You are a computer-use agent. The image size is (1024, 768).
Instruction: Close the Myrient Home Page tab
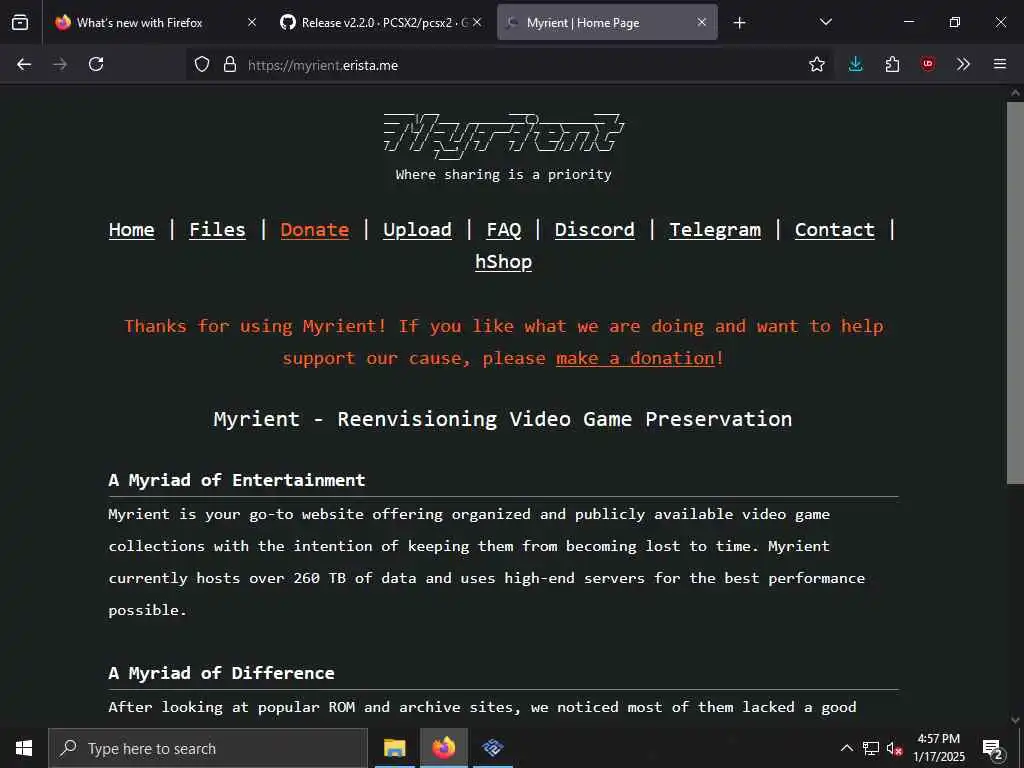pos(702,22)
